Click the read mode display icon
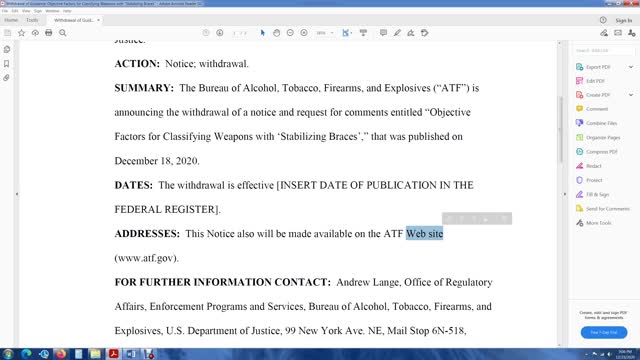 [363, 33]
